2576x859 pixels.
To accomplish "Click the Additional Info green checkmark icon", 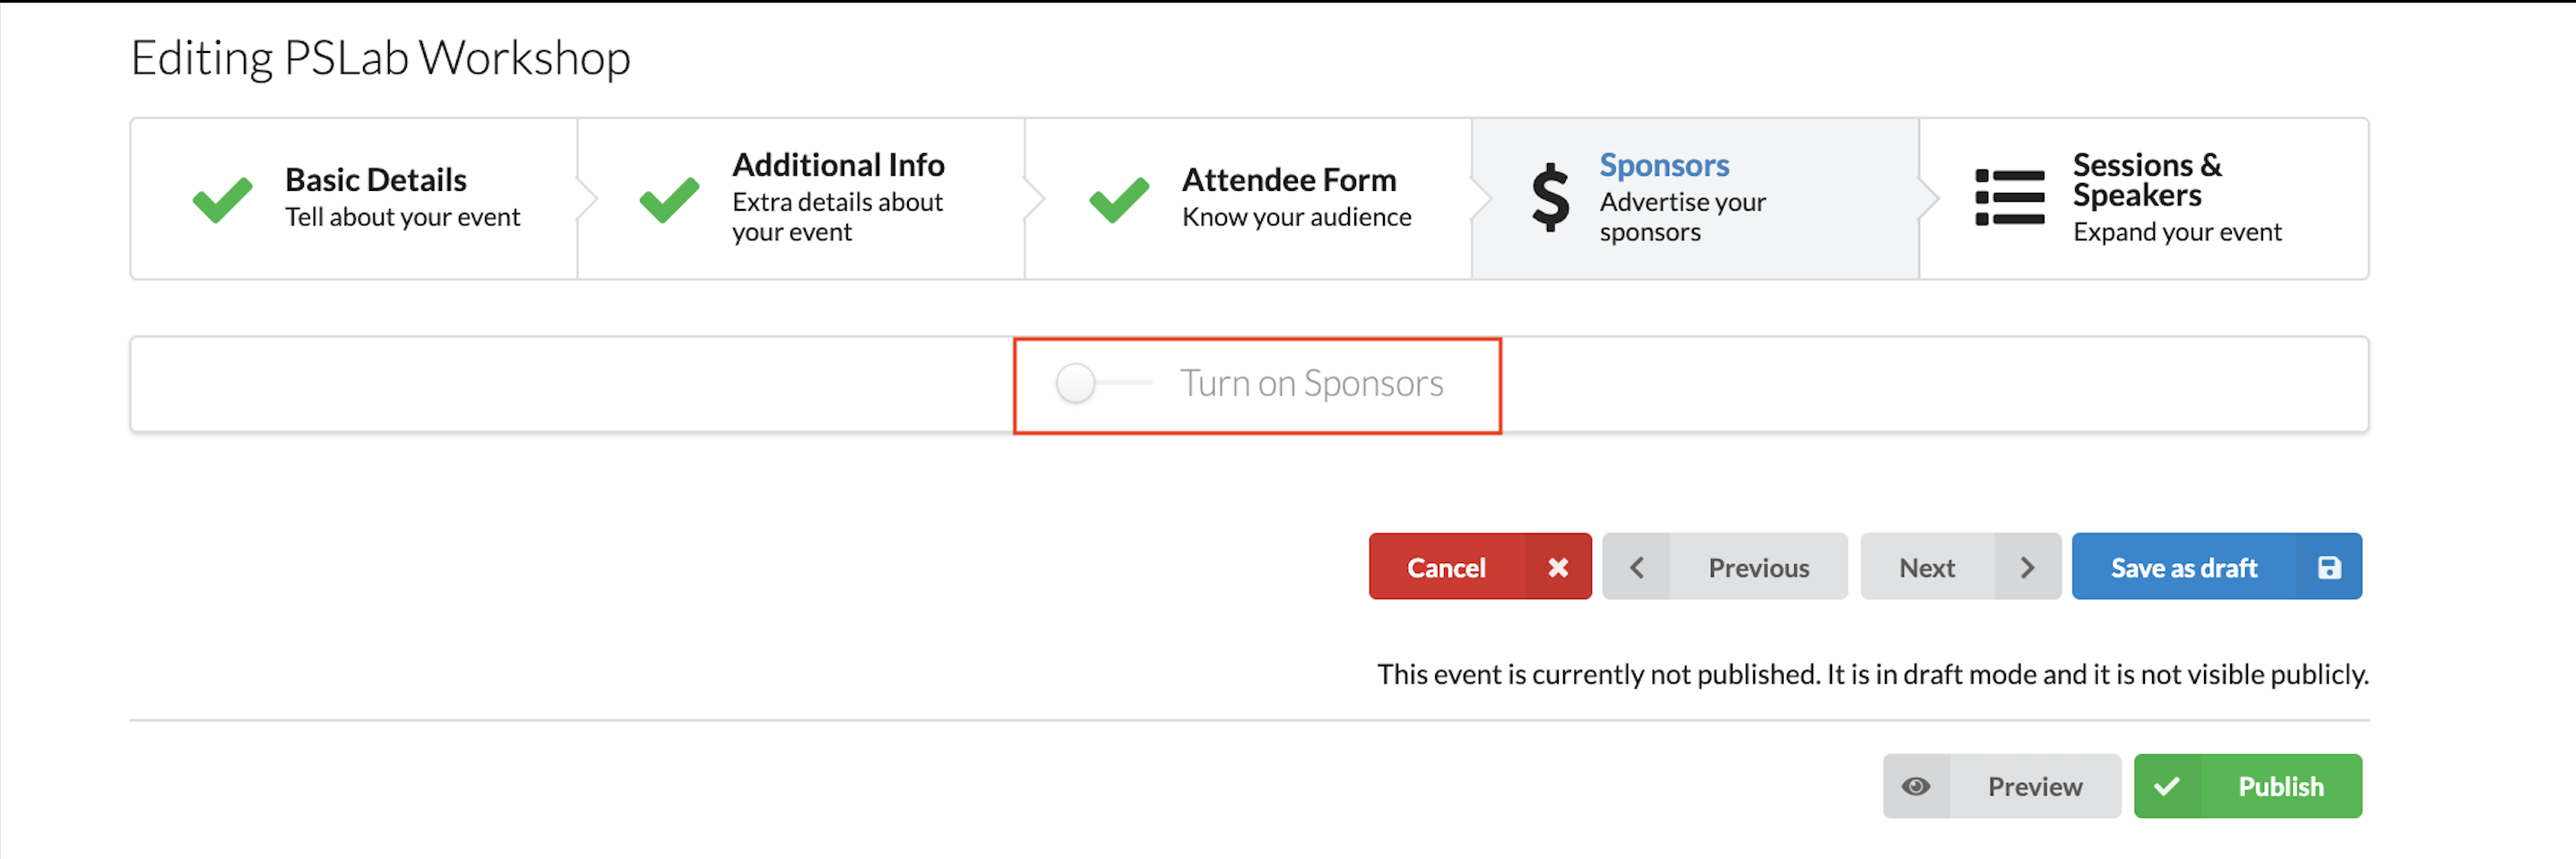I will (x=669, y=199).
